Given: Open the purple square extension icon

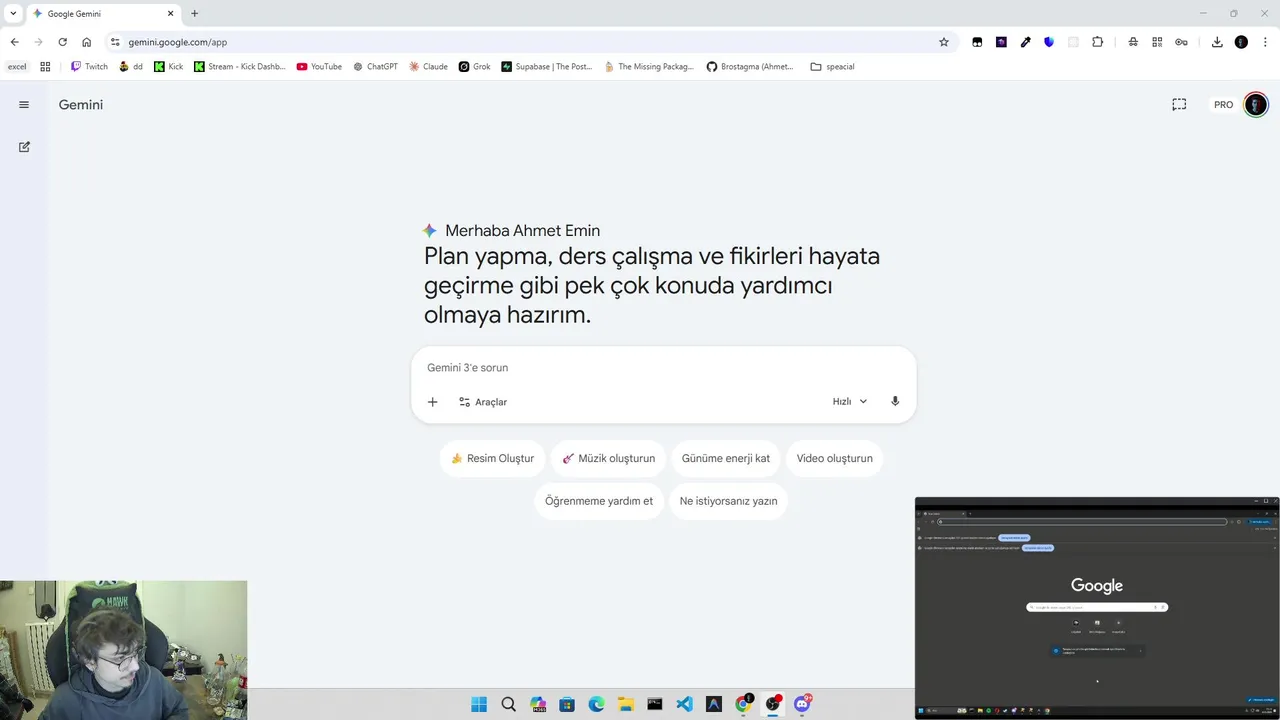Looking at the screenshot, I should [x=1001, y=42].
